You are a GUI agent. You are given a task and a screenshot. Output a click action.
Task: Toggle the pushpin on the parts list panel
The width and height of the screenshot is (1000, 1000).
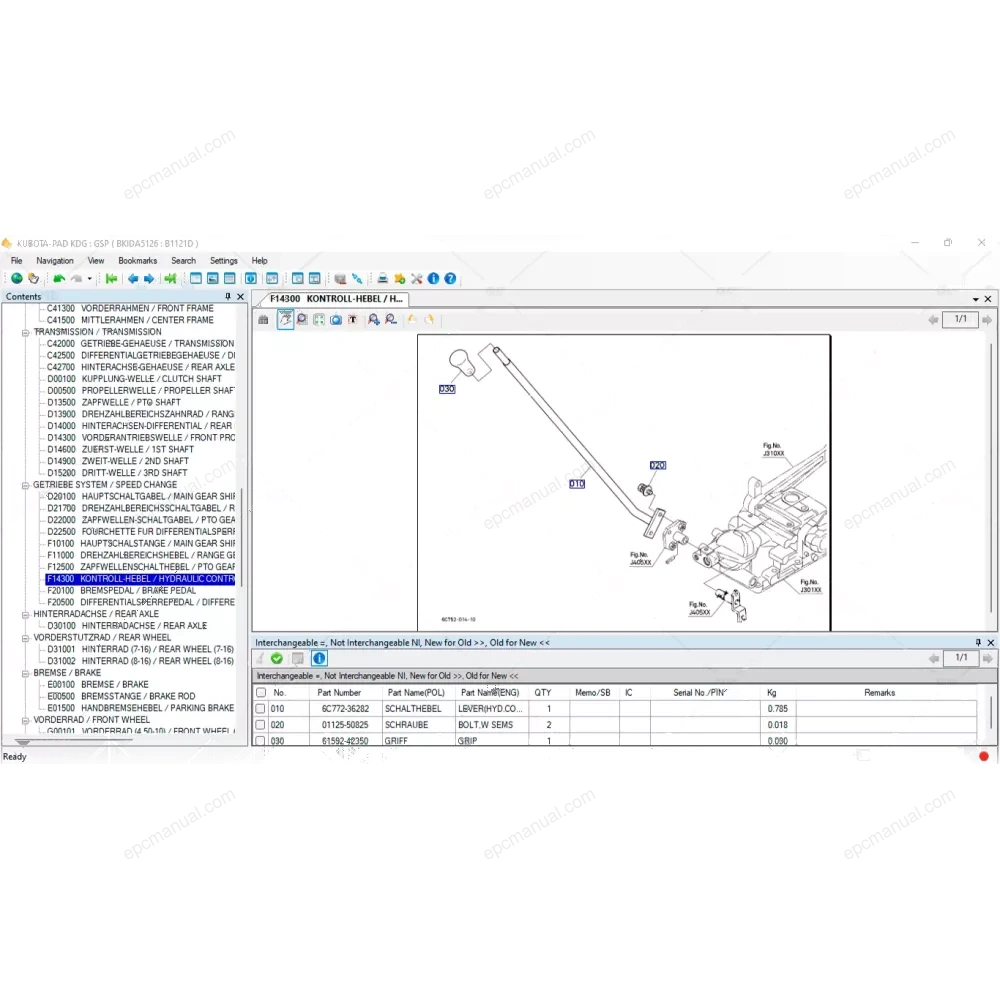(x=978, y=643)
